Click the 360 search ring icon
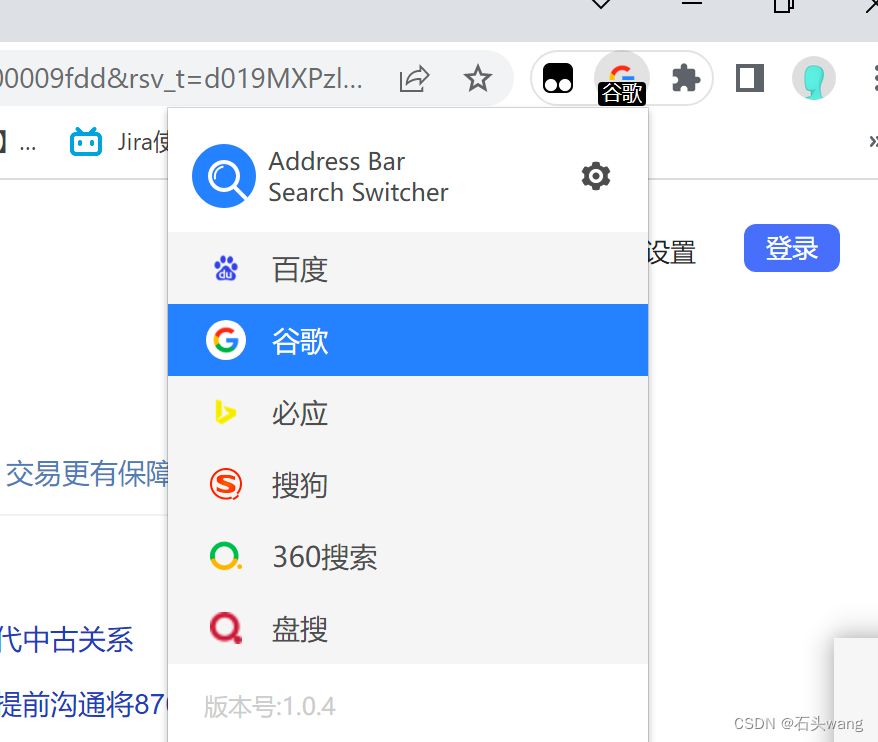The height and width of the screenshot is (742, 878). tap(226, 557)
